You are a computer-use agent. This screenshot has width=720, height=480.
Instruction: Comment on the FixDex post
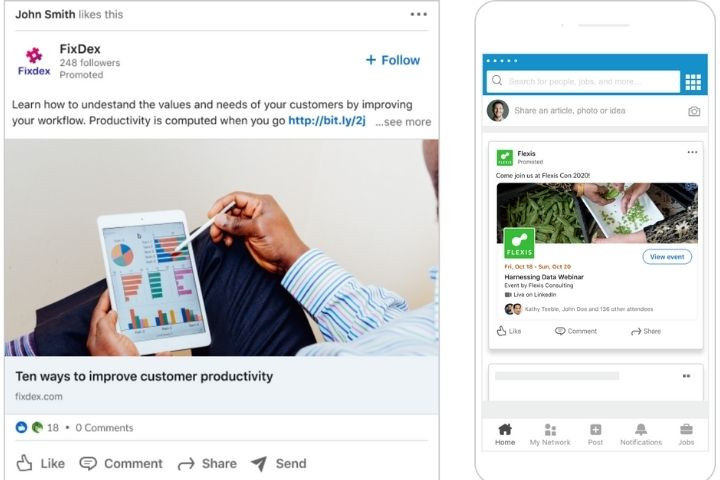pyautogui.click(x=121, y=463)
